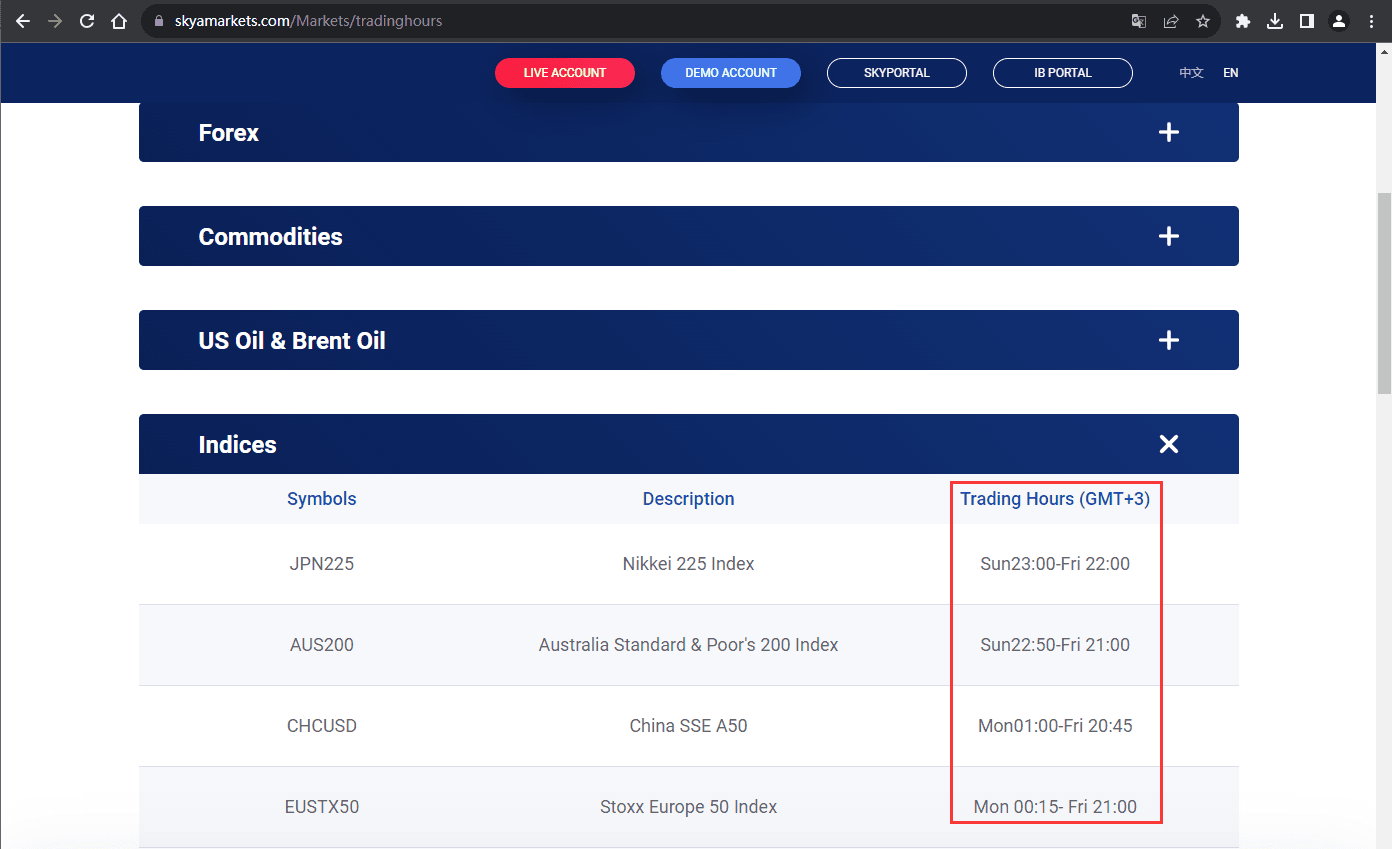Screen dimensions: 1392x849
Task: Open a DEMO ACCOUNT
Action: coord(731,73)
